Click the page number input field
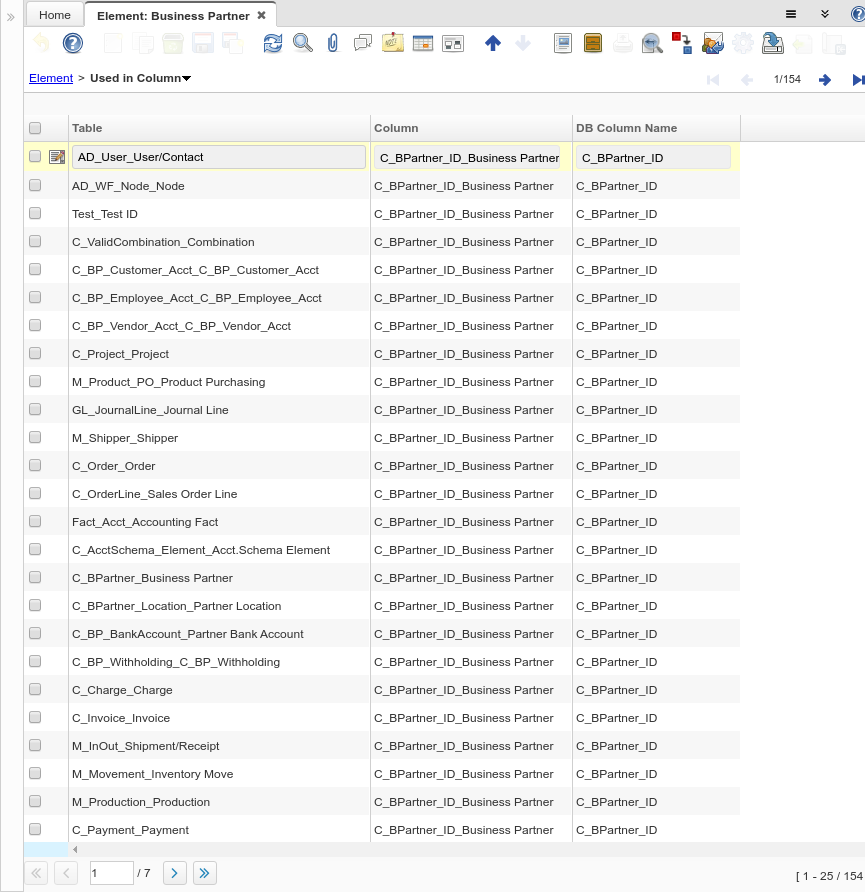This screenshot has height=892, width=865. click(x=111, y=873)
